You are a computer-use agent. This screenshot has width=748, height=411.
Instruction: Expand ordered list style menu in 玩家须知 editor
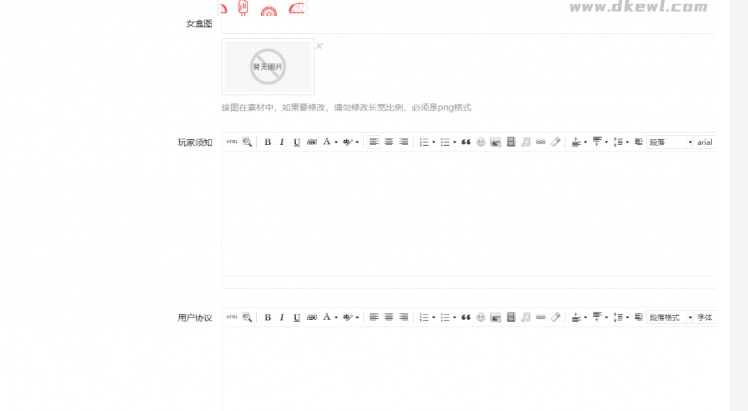434,142
